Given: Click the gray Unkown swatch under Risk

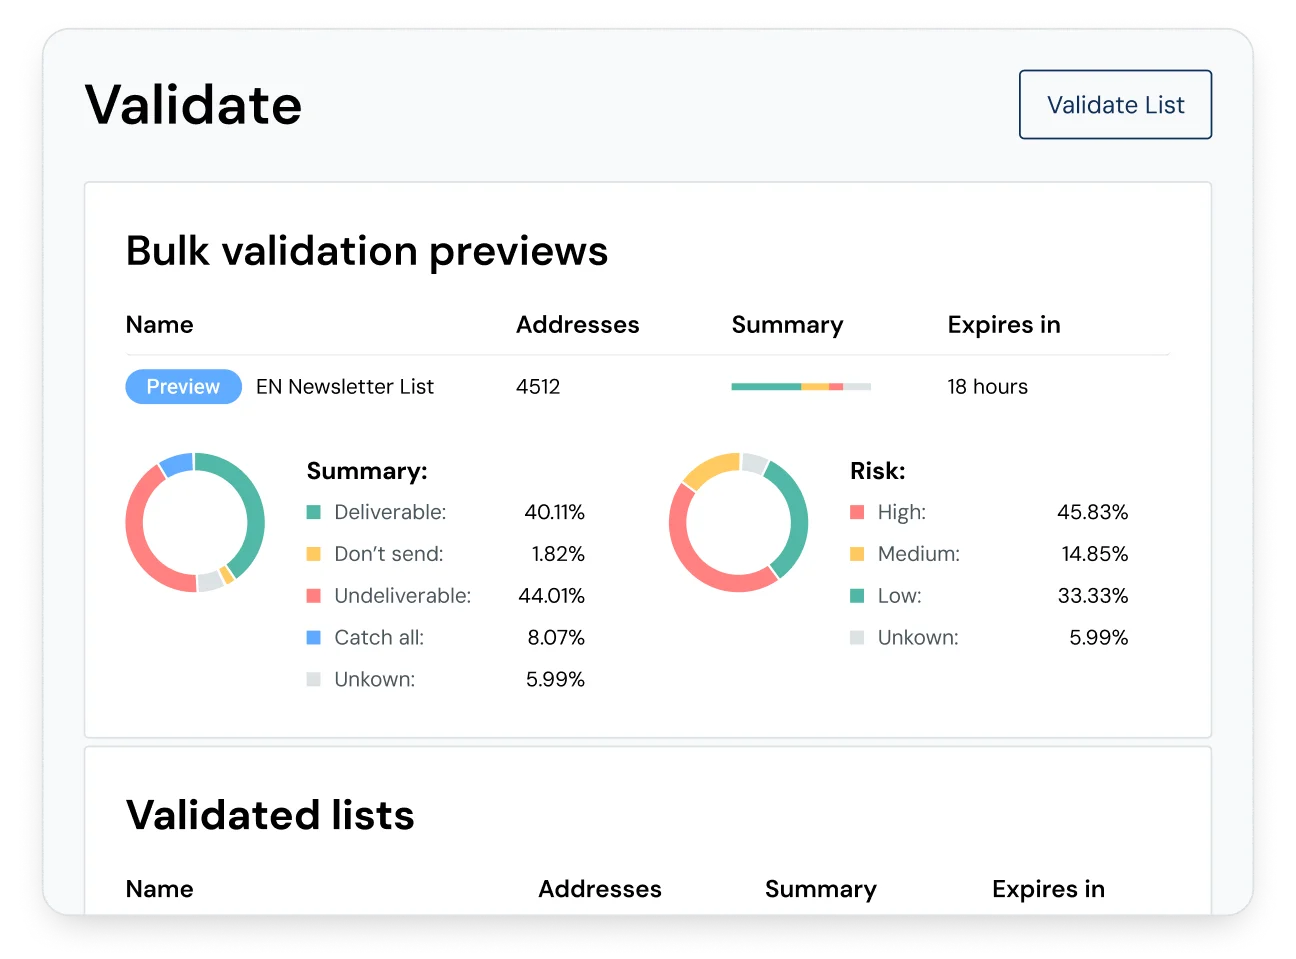Looking at the screenshot, I should click(x=857, y=638).
